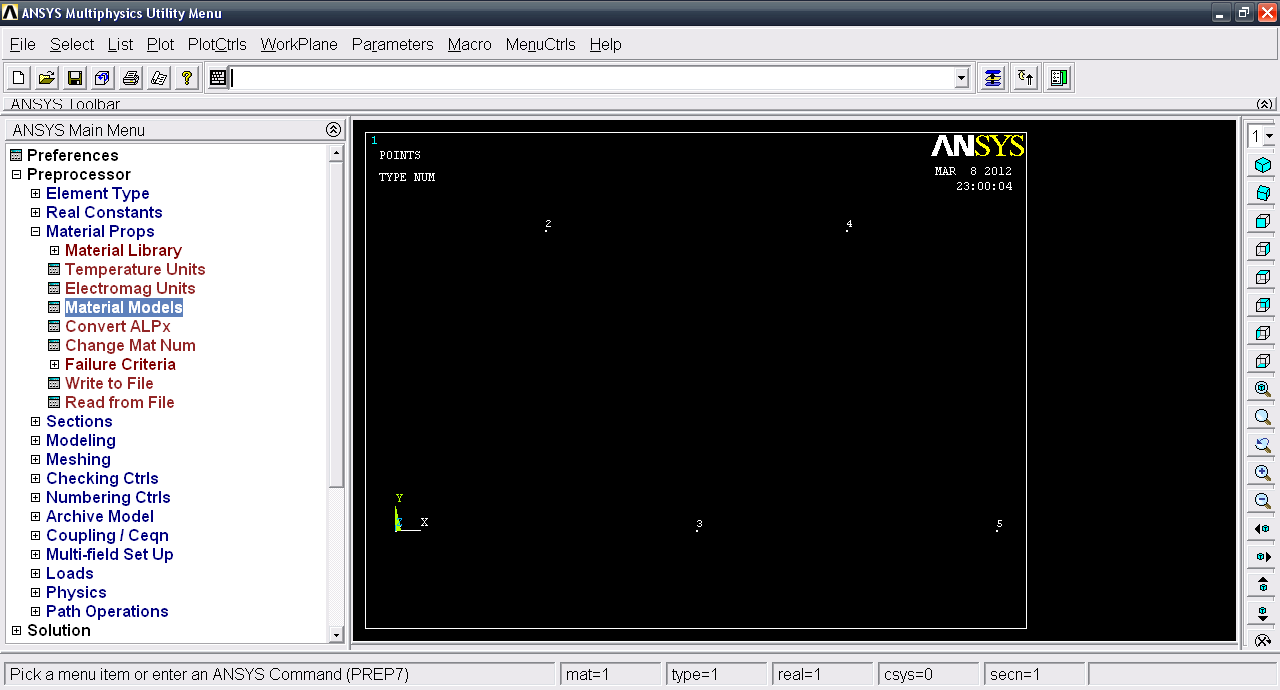Open the WorkPlane menu
Image resolution: width=1280 pixels, height=690 pixels.
coord(298,44)
